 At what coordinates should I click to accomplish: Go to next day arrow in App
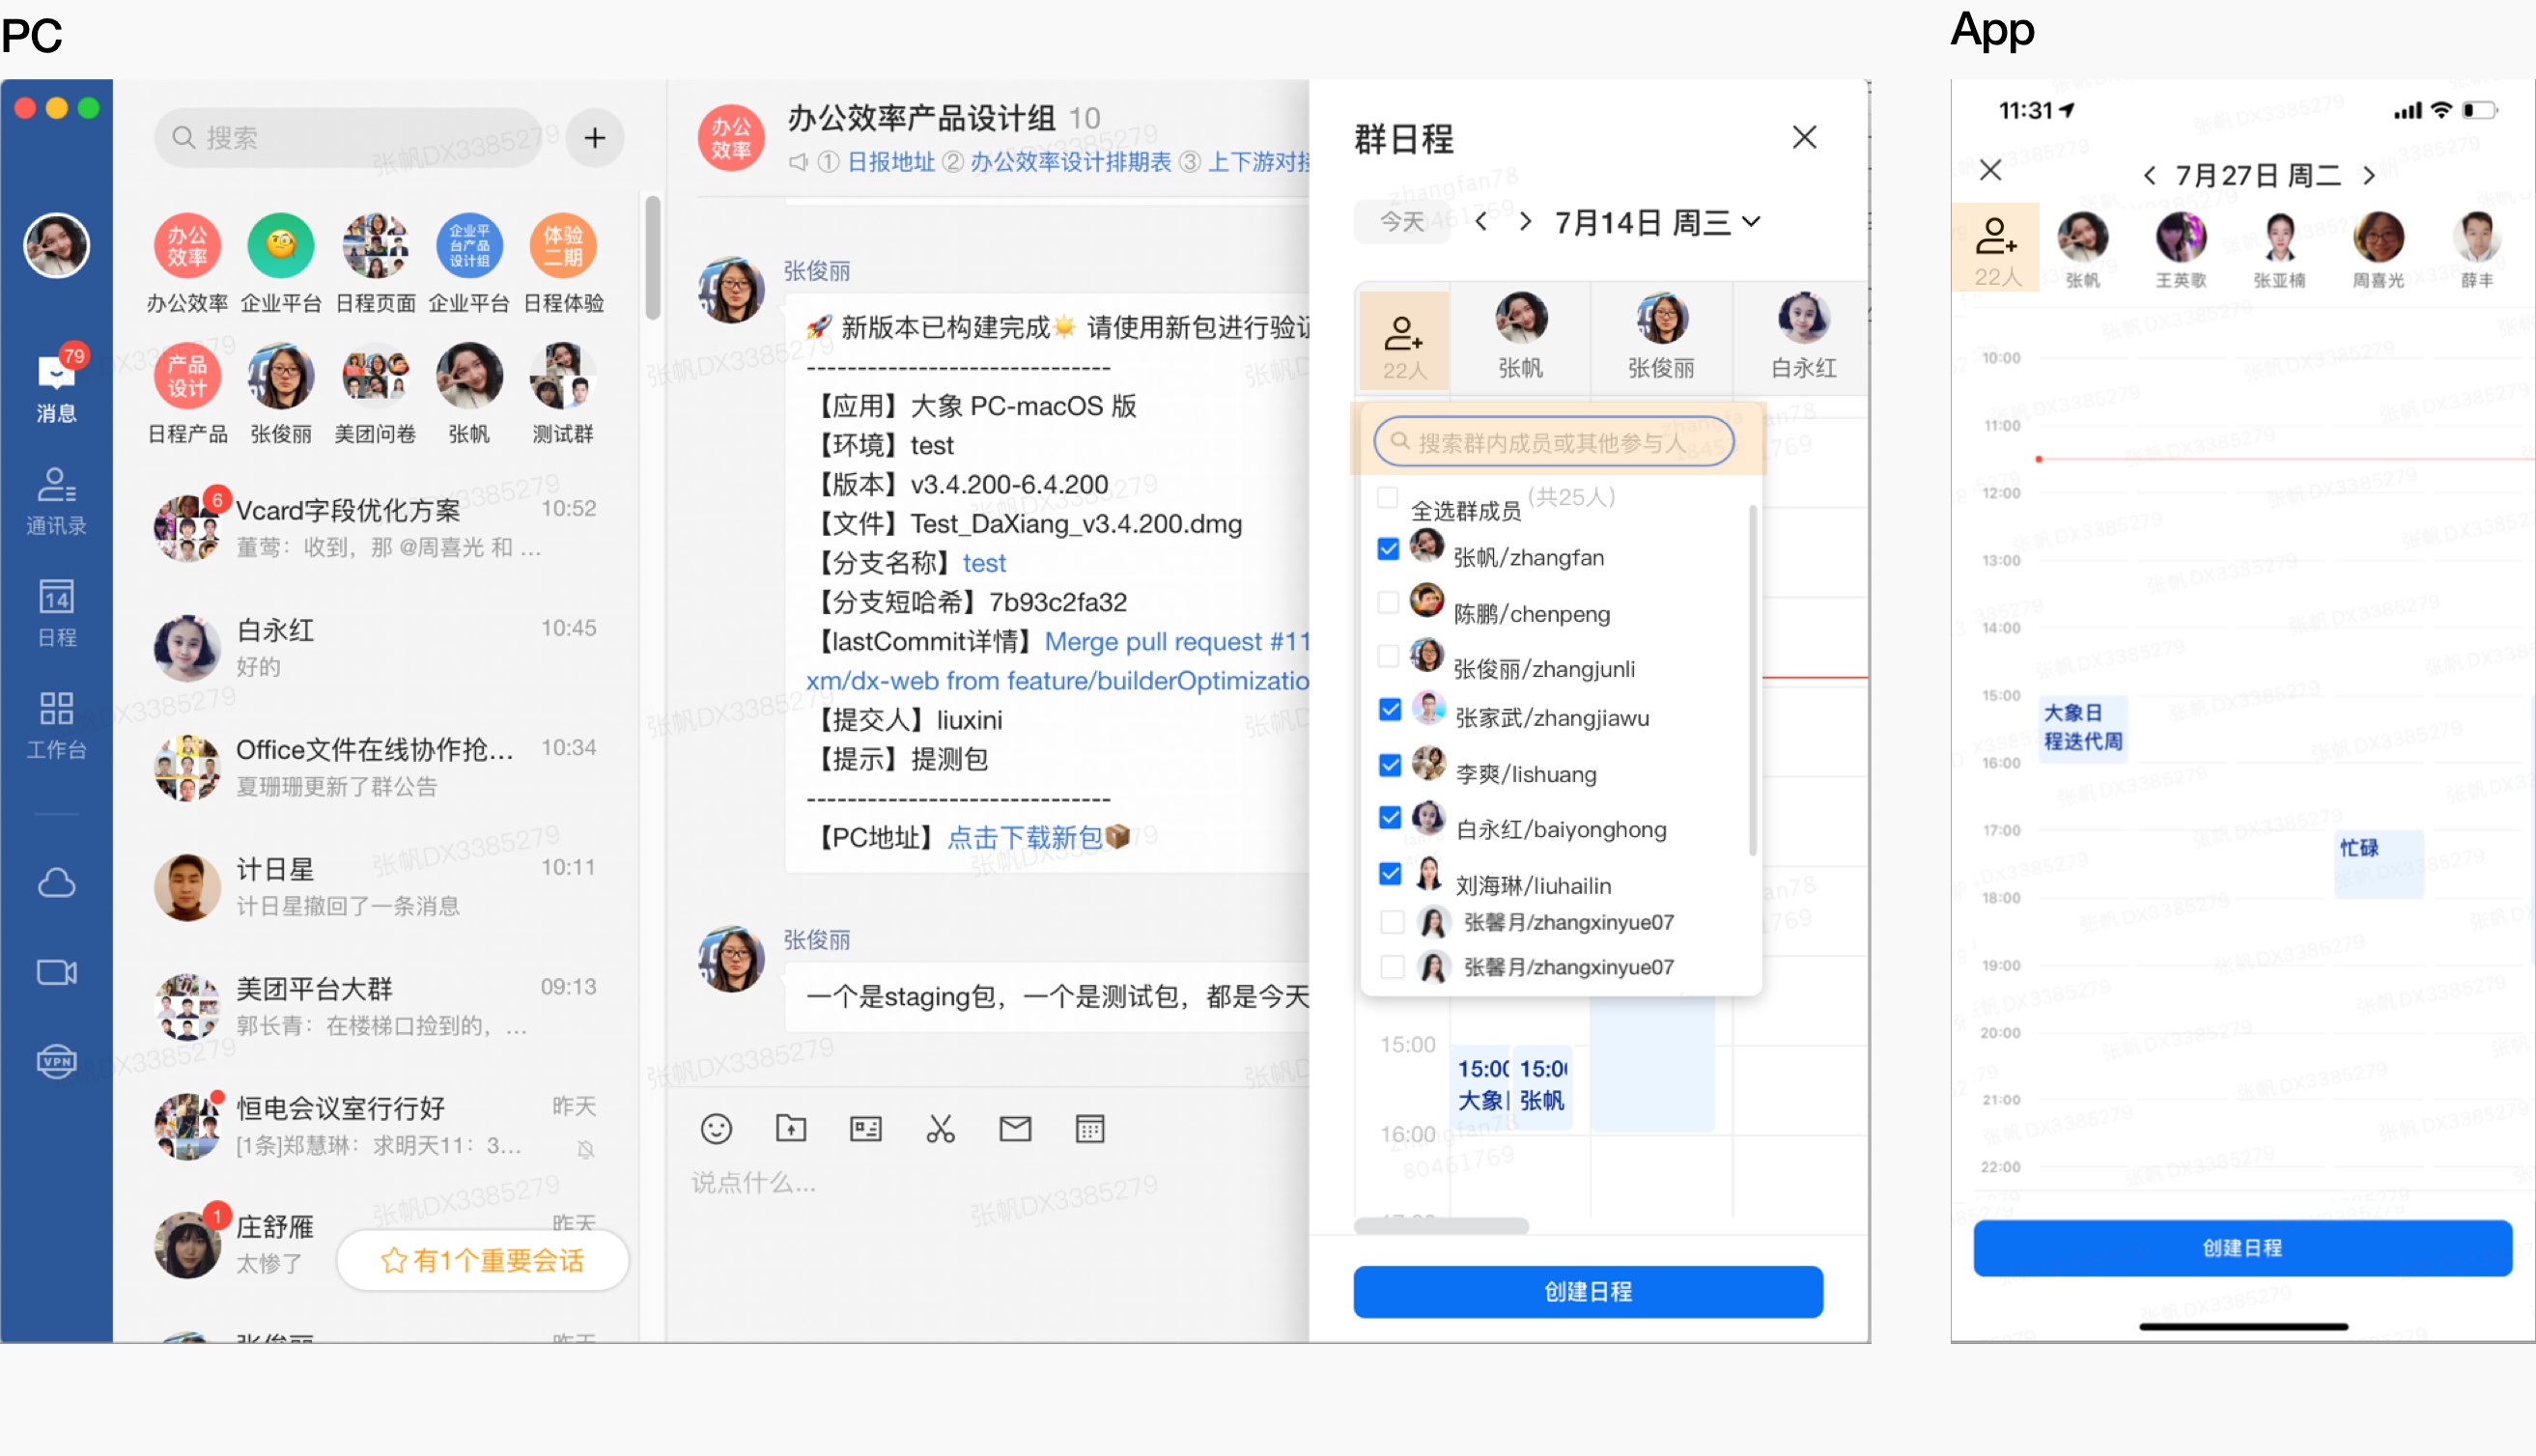tap(2368, 176)
